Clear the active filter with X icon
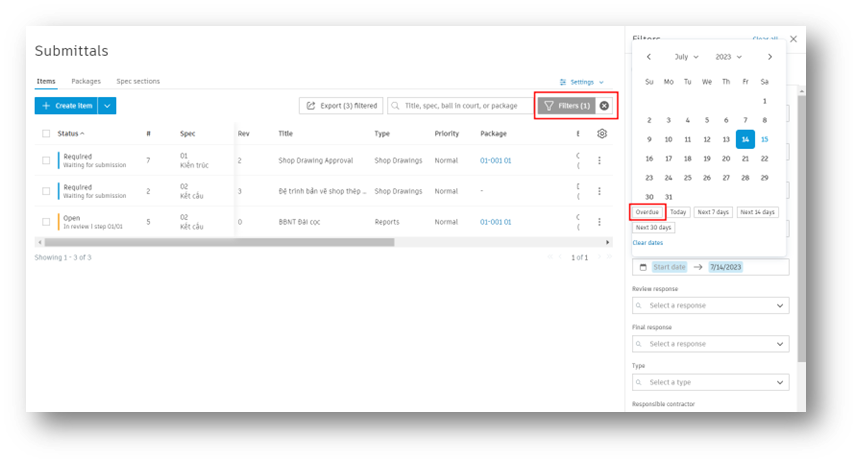The height and width of the screenshot is (464, 858). (x=604, y=106)
